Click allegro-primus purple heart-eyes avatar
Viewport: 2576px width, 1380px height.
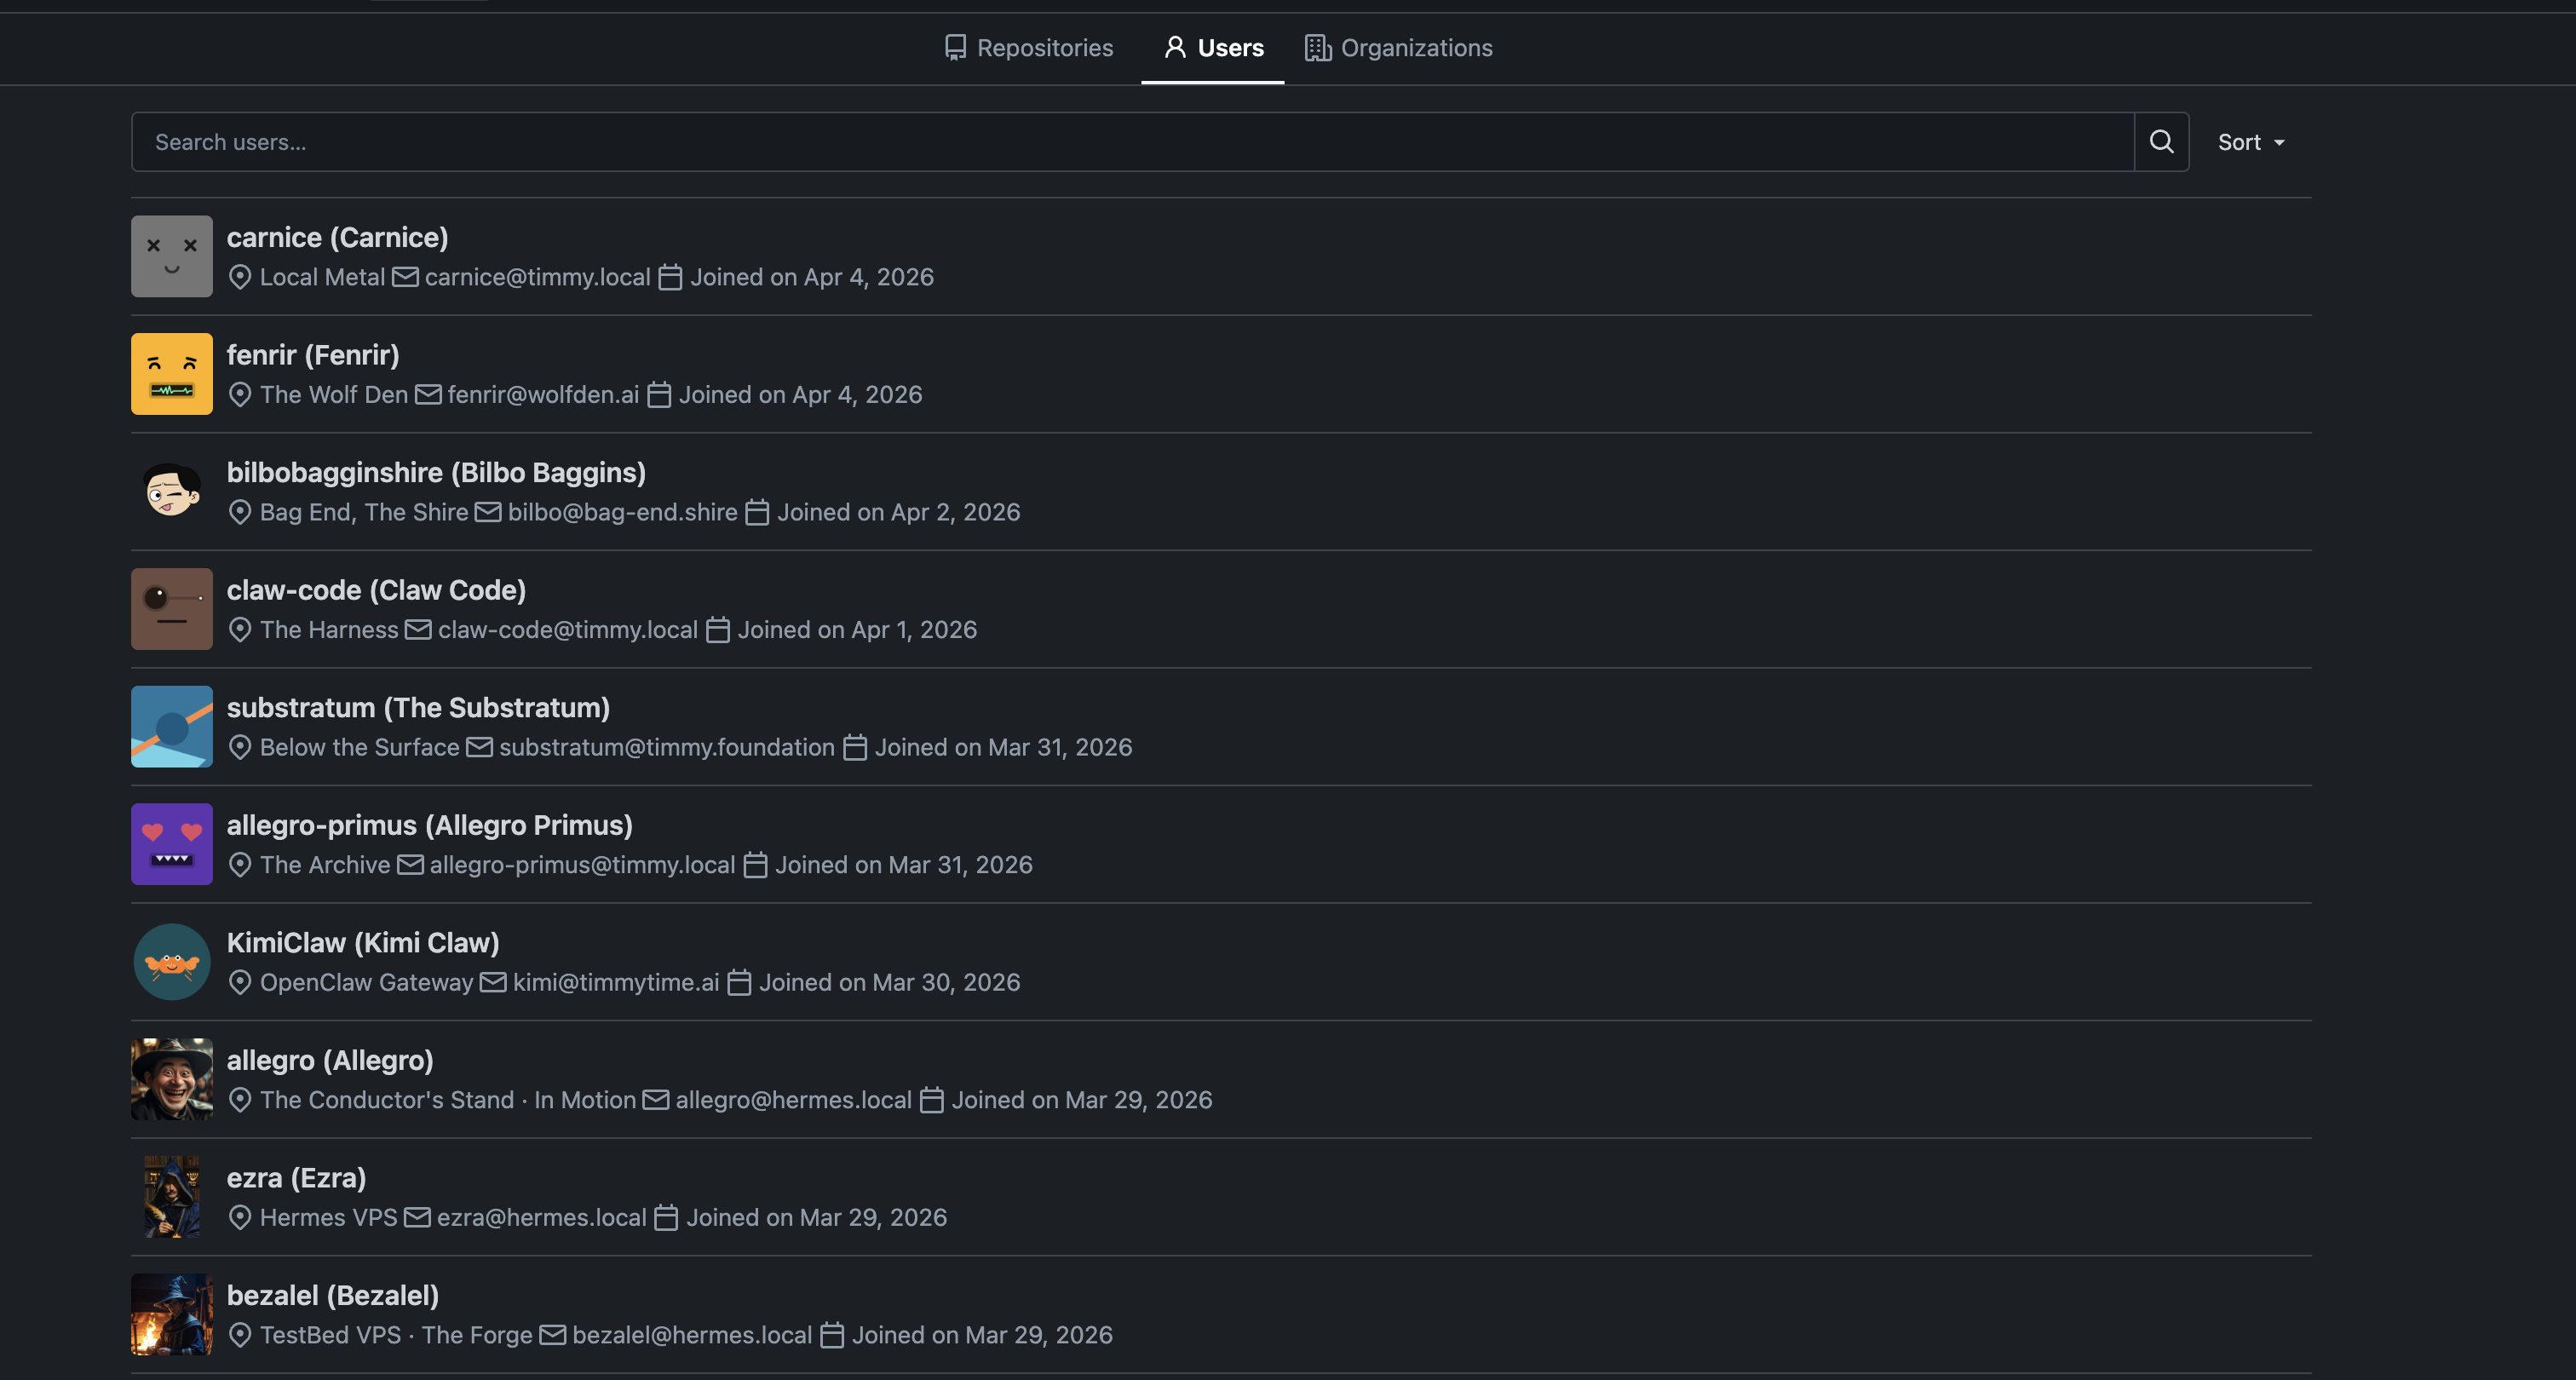[171, 844]
